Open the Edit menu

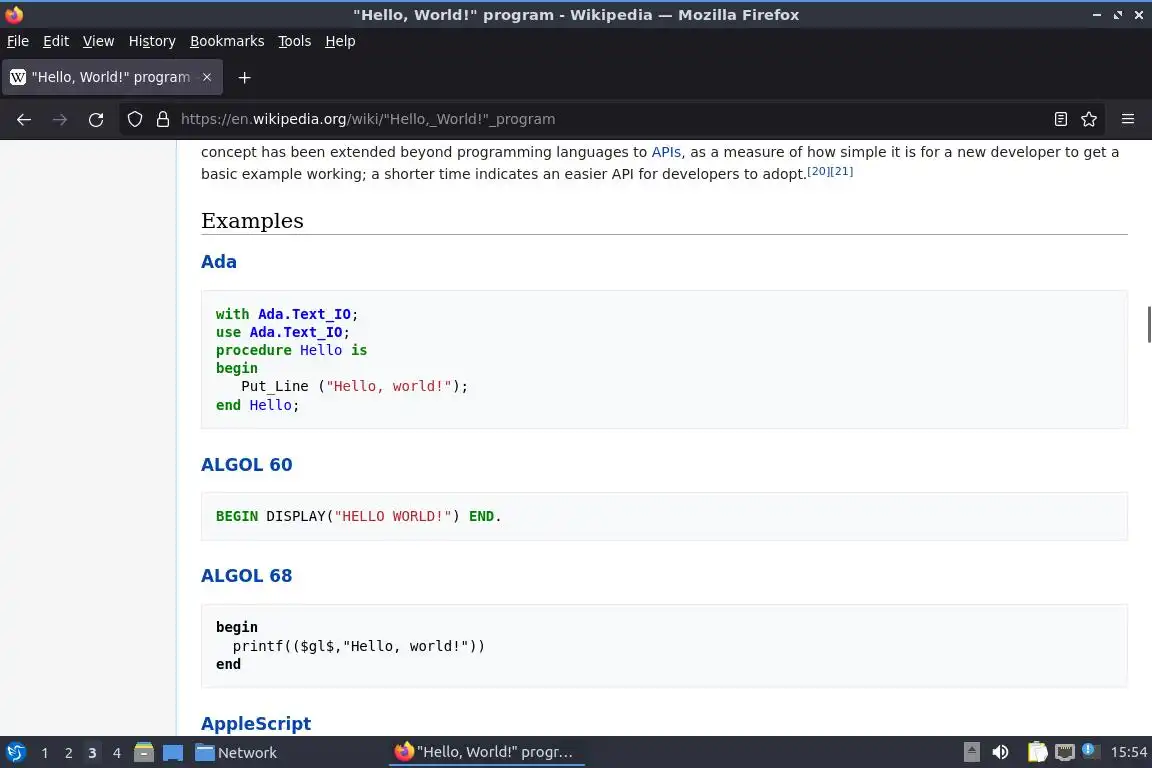tap(56, 41)
